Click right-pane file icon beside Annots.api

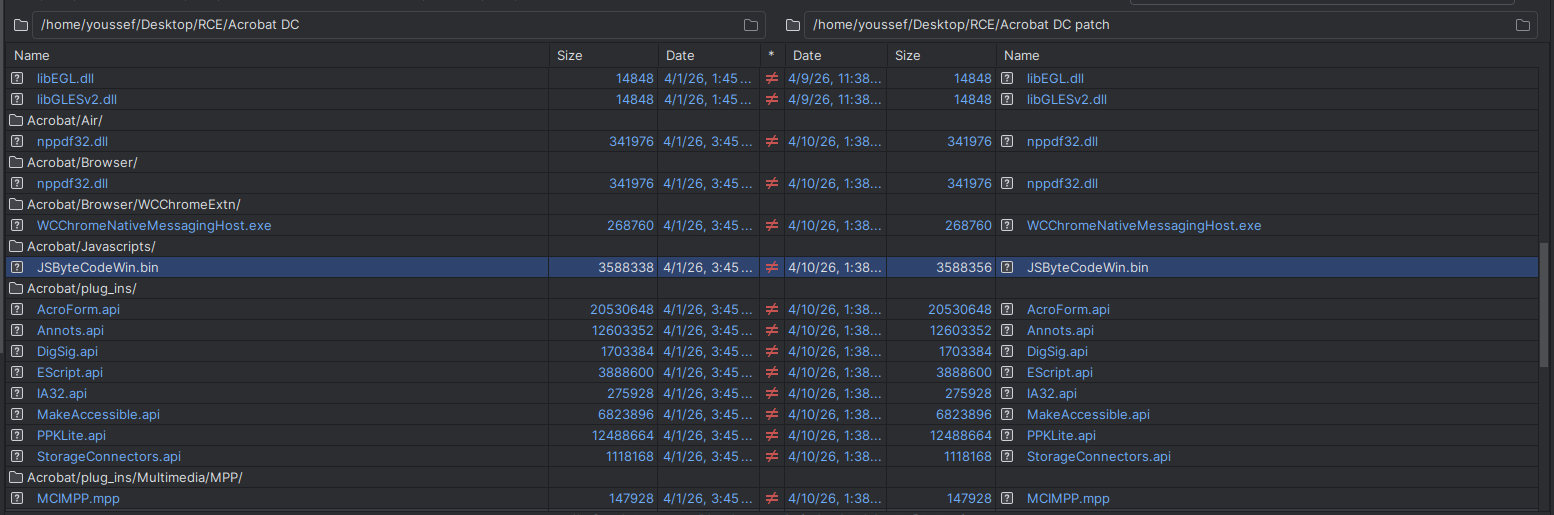point(1007,330)
